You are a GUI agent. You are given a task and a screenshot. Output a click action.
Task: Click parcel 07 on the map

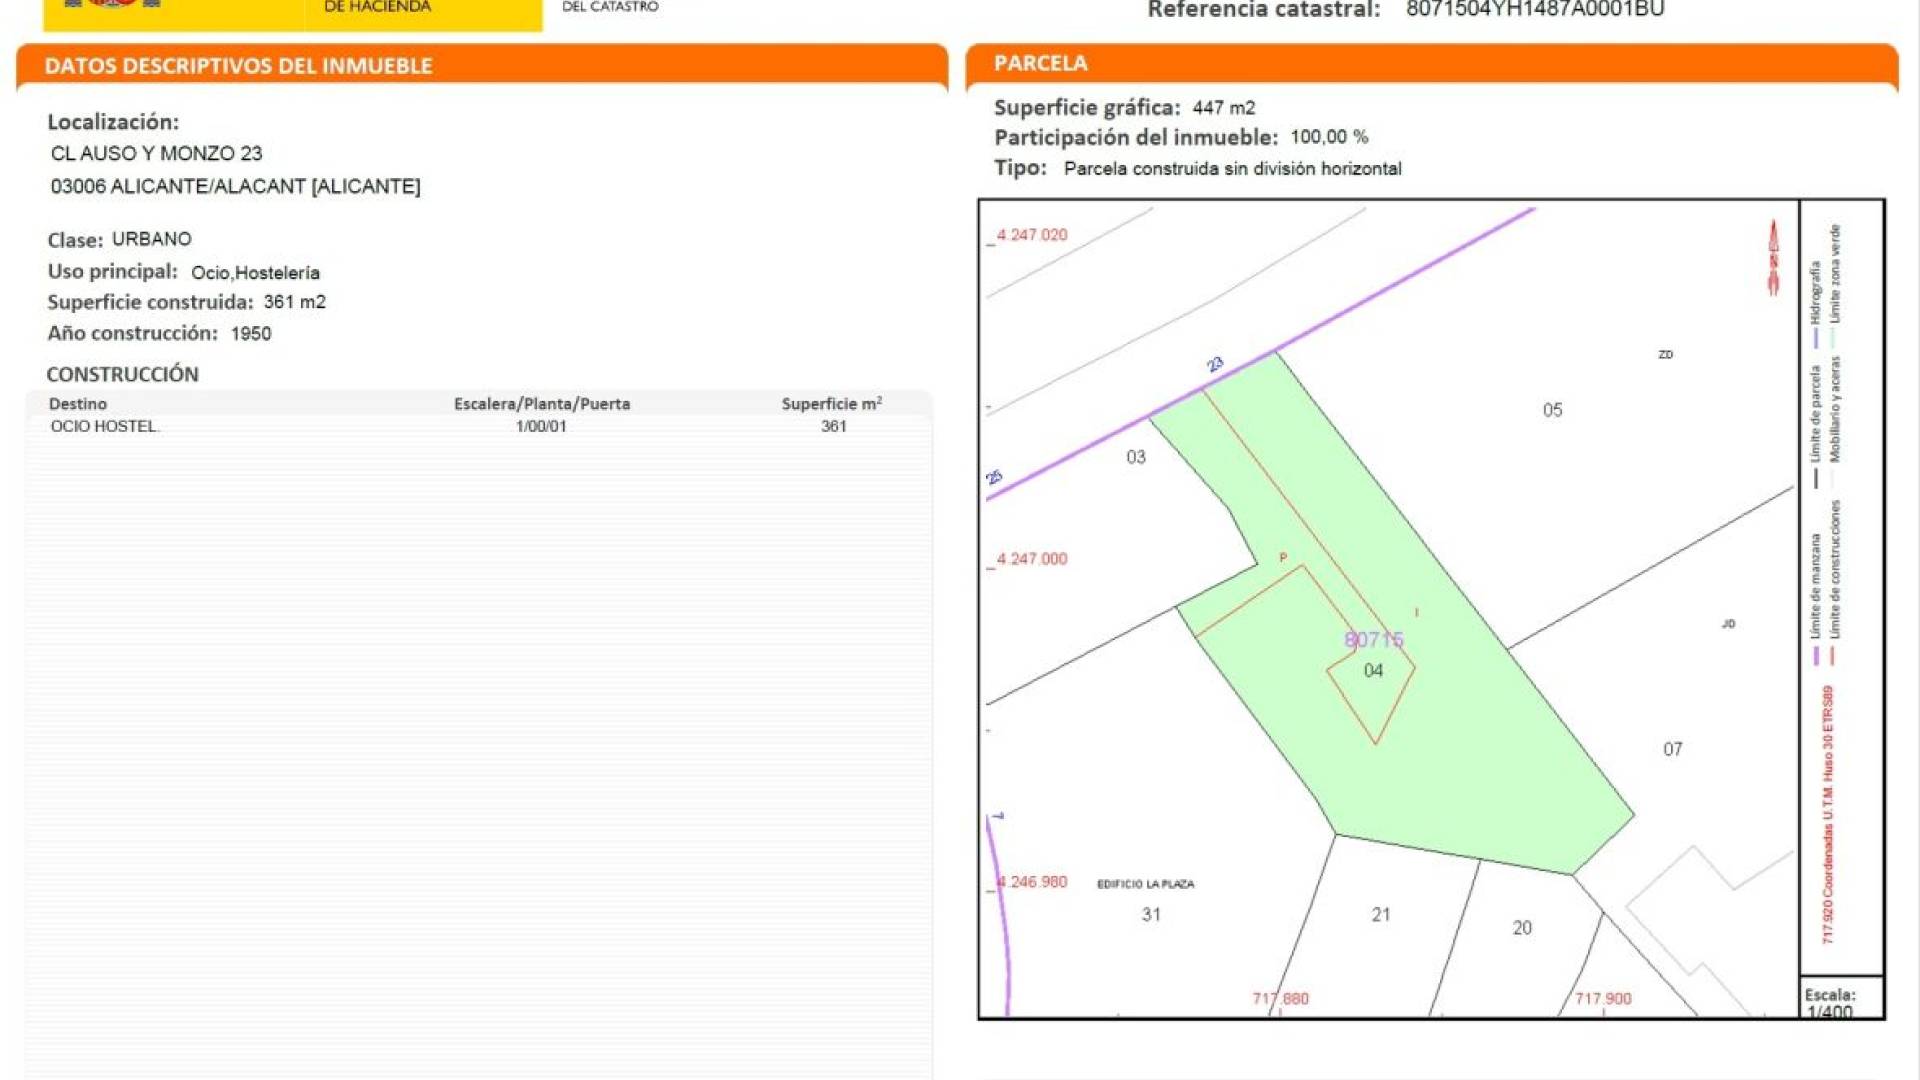[1672, 749]
